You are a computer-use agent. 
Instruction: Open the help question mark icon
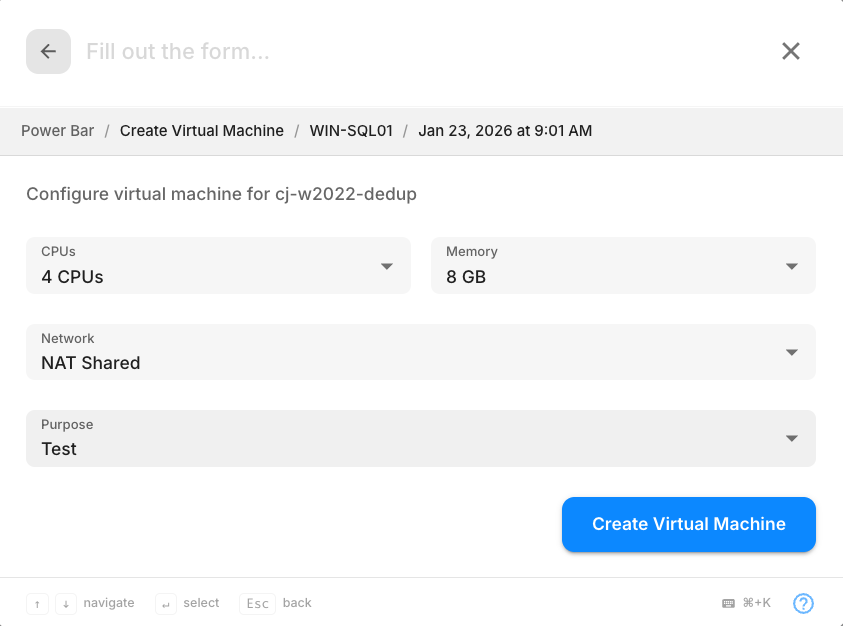[803, 603]
